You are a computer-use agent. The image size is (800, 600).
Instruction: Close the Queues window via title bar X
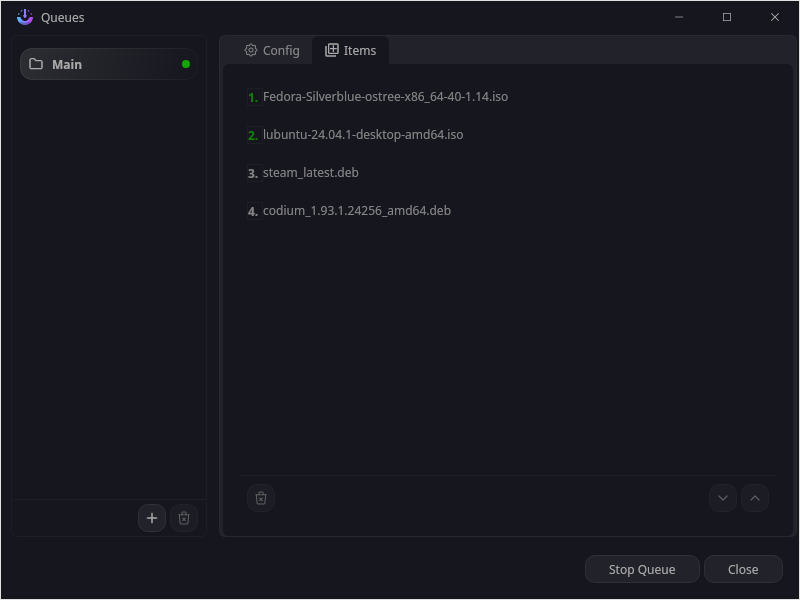[775, 17]
